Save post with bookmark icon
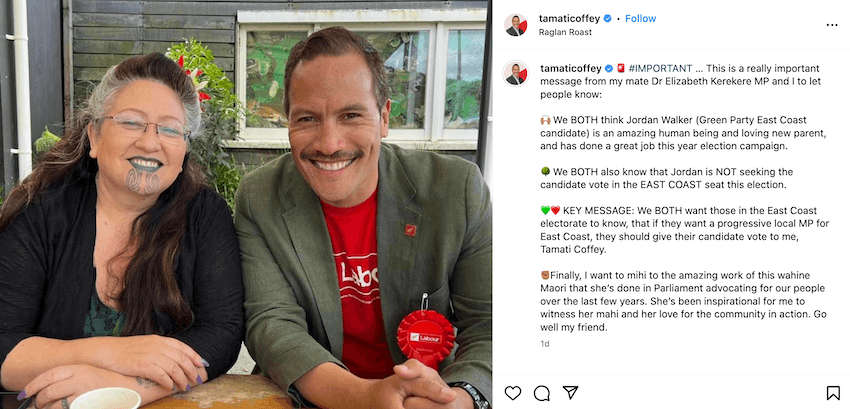850x409 pixels. coord(833,393)
